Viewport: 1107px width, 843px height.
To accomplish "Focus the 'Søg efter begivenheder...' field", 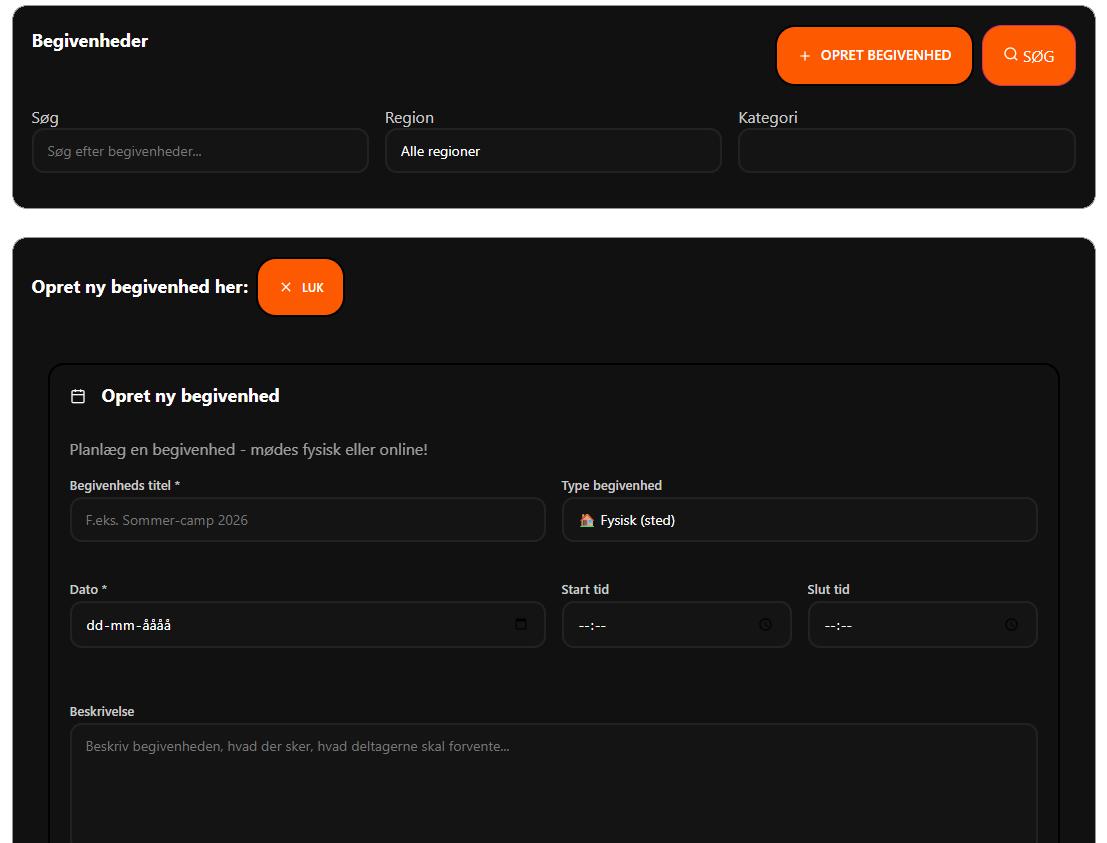I will tap(201, 151).
